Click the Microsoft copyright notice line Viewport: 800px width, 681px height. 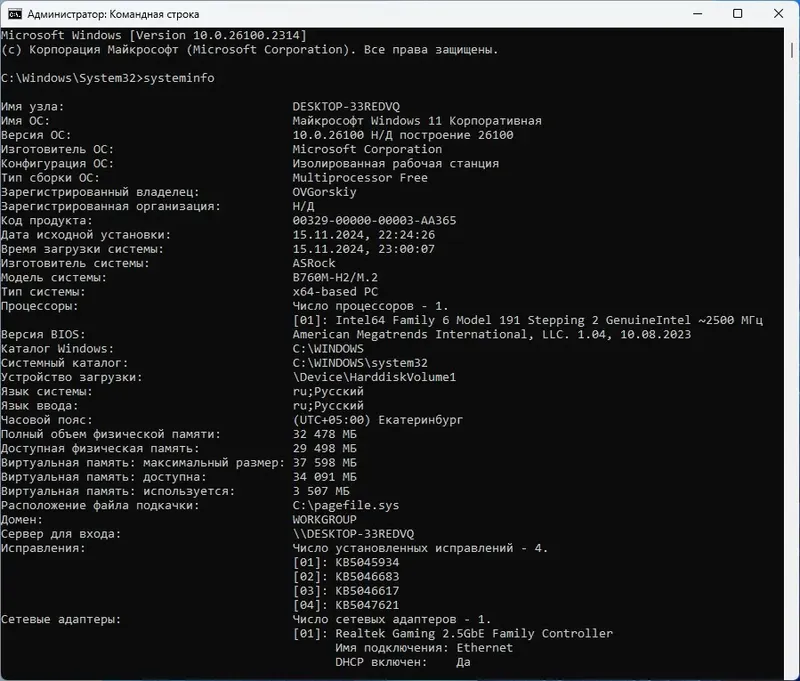pyautogui.click(x=249, y=49)
